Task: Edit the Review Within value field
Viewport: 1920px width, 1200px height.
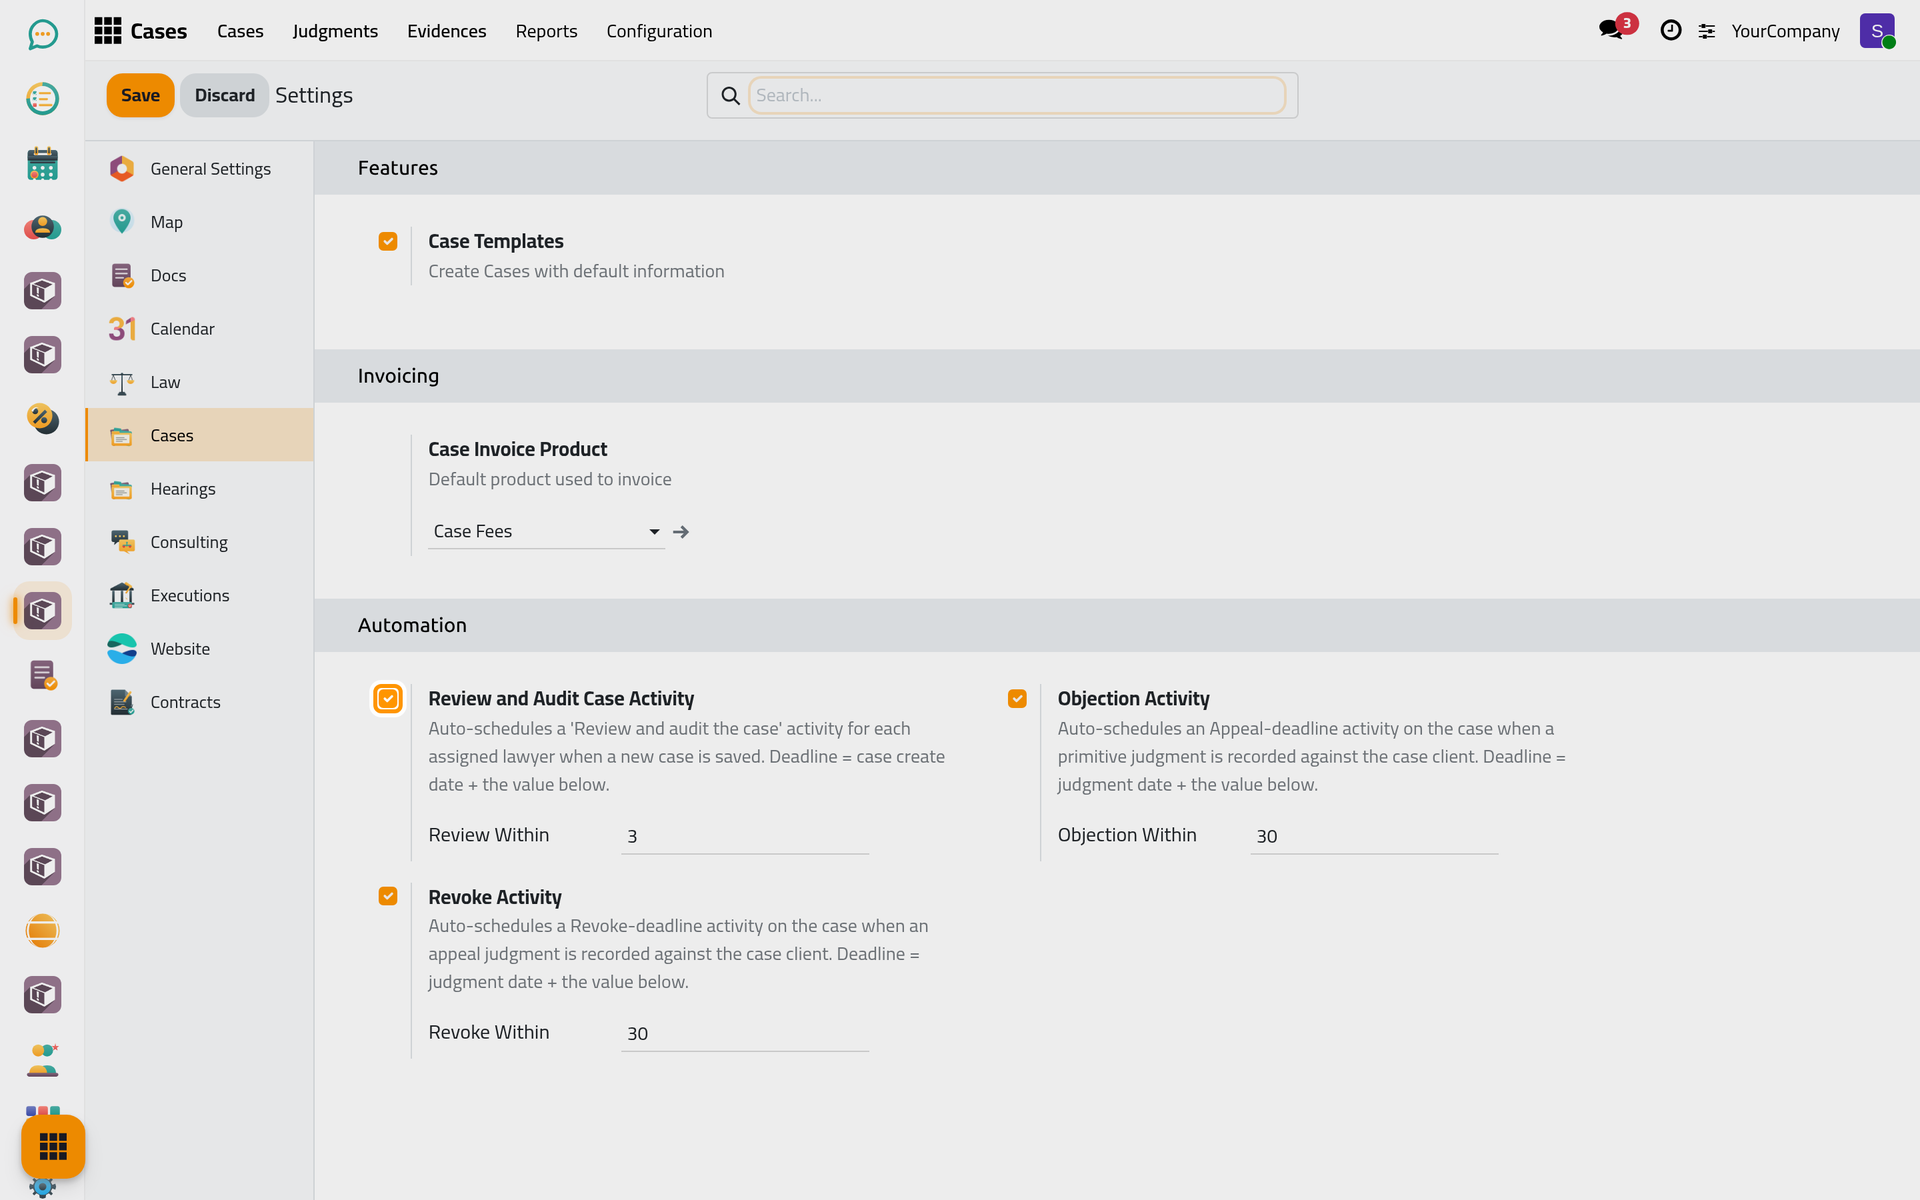Action: pos(745,836)
